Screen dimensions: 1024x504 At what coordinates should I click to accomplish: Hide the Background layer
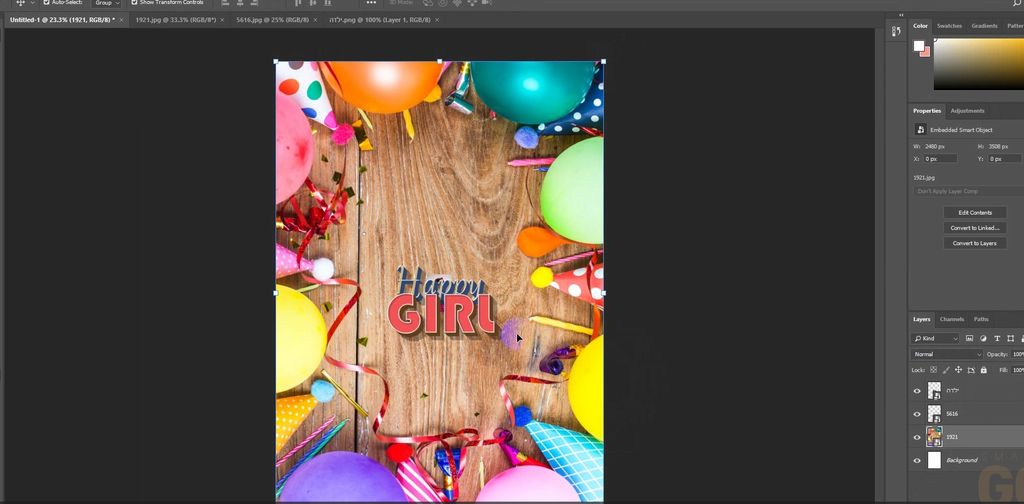click(x=917, y=460)
